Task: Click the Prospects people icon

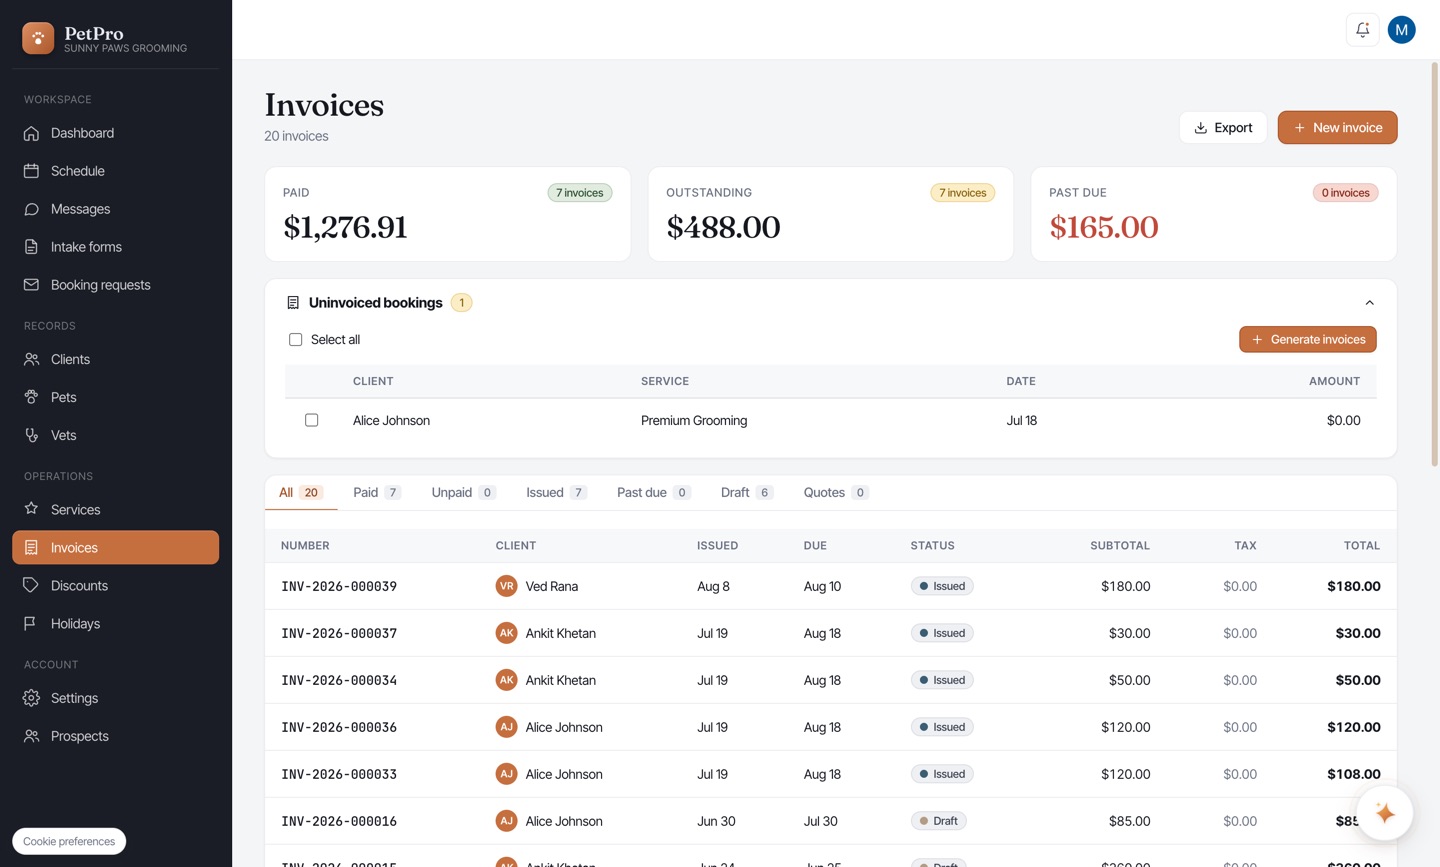Action: (32, 736)
